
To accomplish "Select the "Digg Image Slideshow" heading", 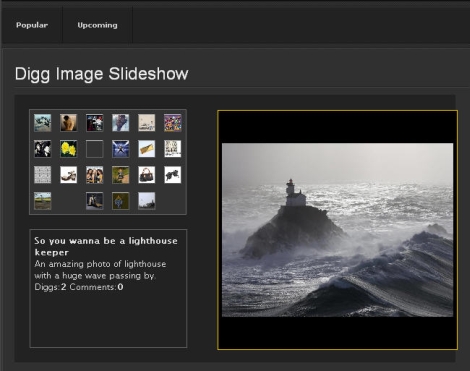I will [101, 74].
